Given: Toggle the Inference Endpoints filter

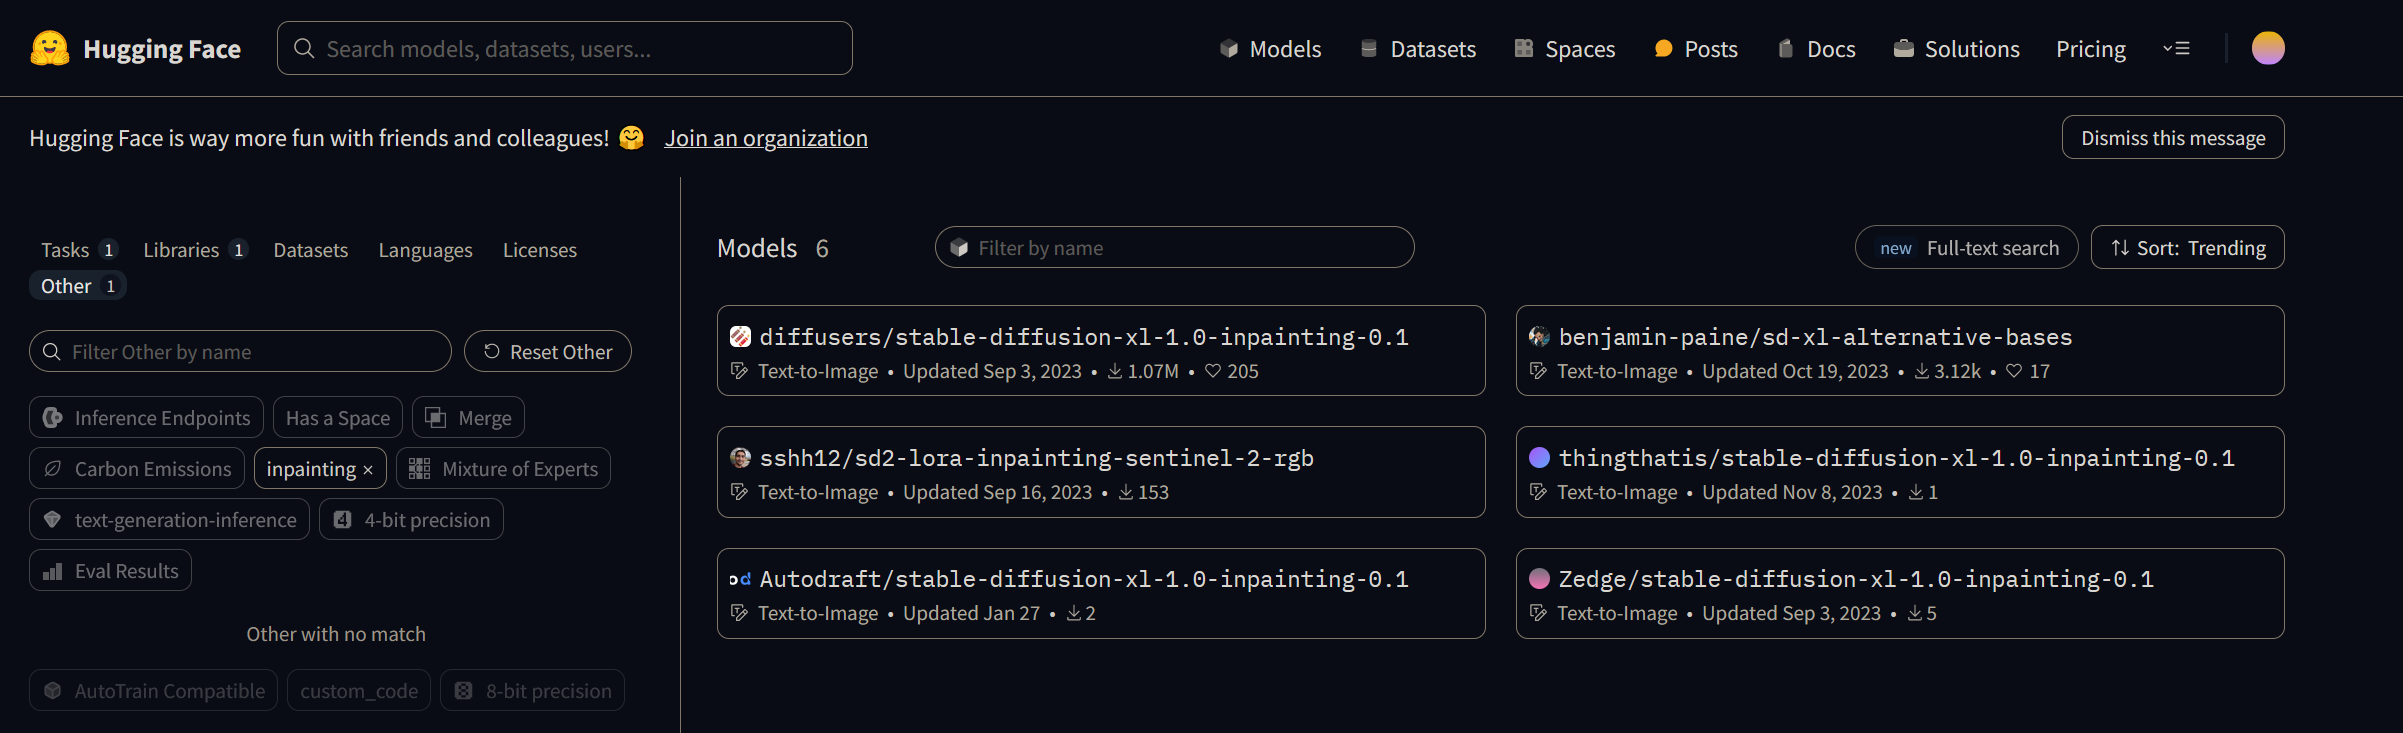Looking at the screenshot, I should pyautogui.click(x=146, y=417).
